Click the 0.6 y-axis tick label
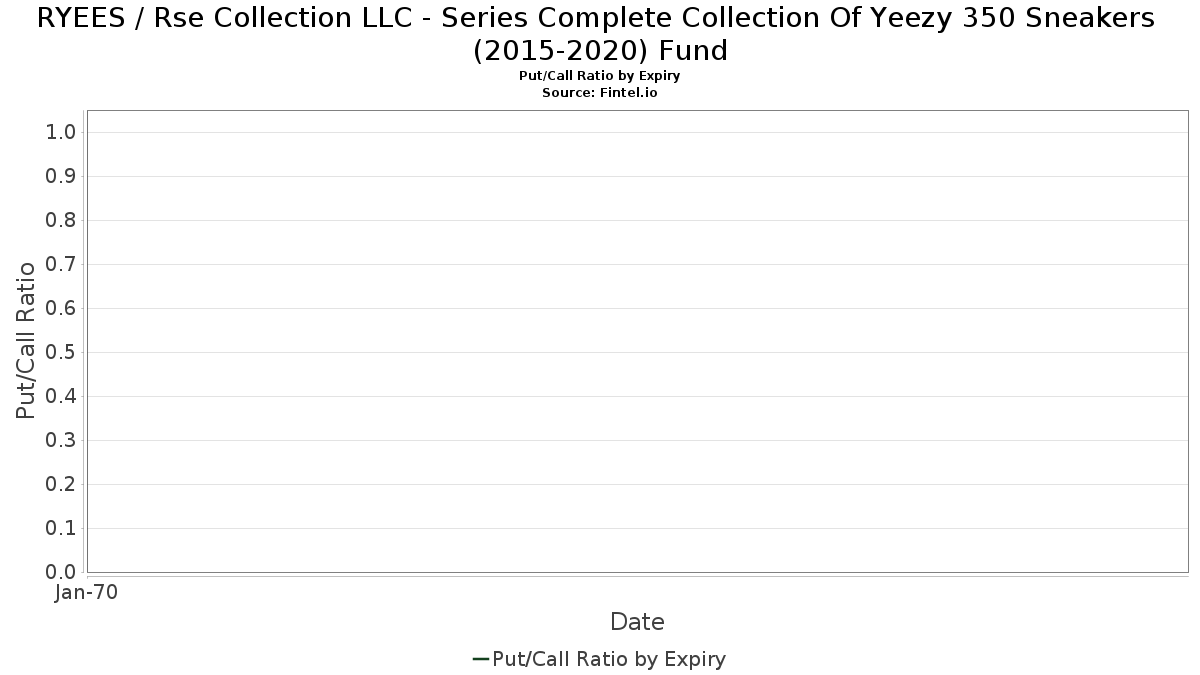This screenshot has height=675, width=1200. pyautogui.click(x=61, y=308)
